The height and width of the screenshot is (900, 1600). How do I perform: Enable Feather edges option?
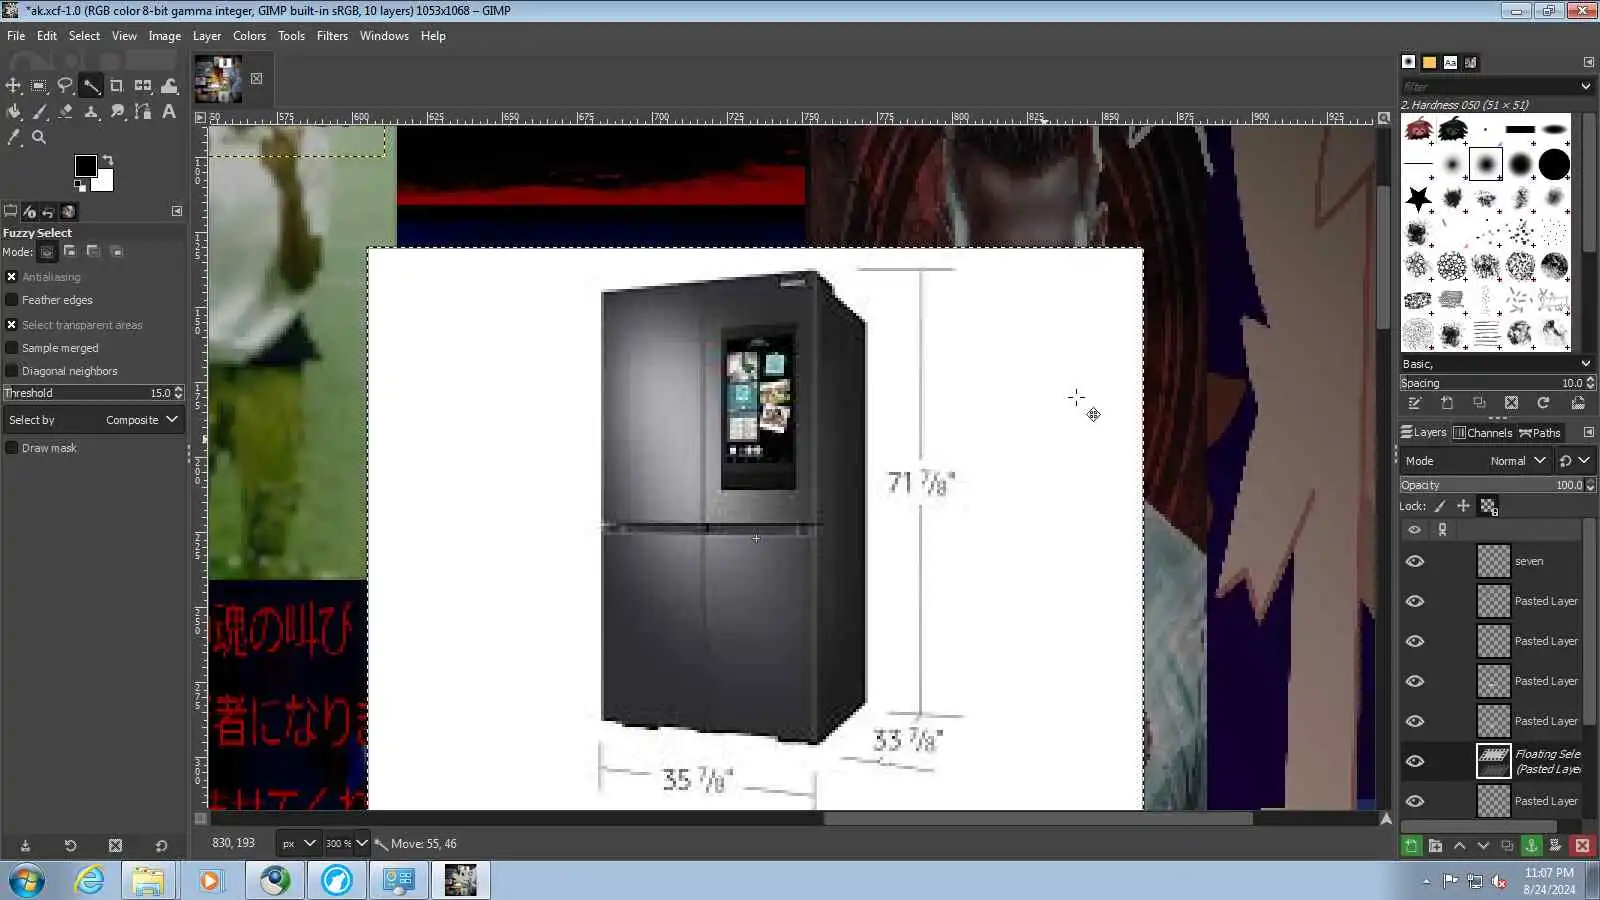pyautogui.click(x=12, y=300)
